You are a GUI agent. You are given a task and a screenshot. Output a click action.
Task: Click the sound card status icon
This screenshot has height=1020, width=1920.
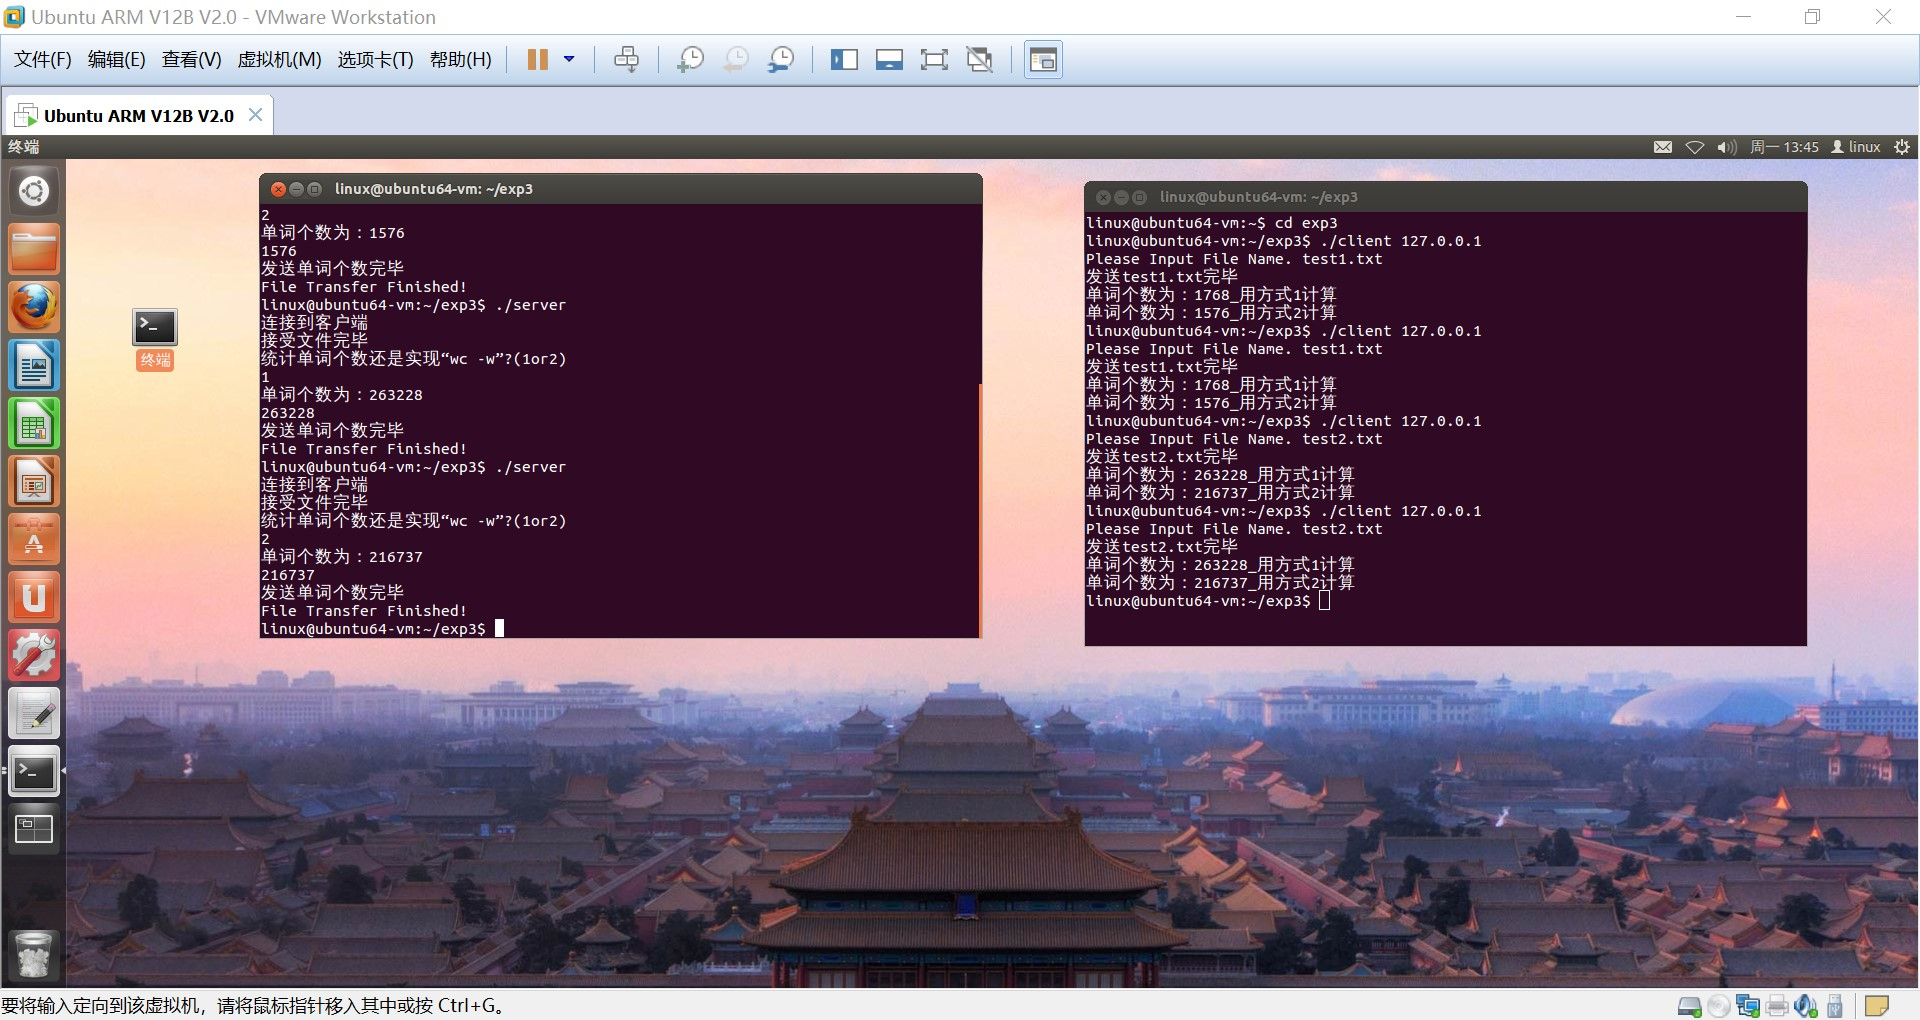(1806, 1006)
